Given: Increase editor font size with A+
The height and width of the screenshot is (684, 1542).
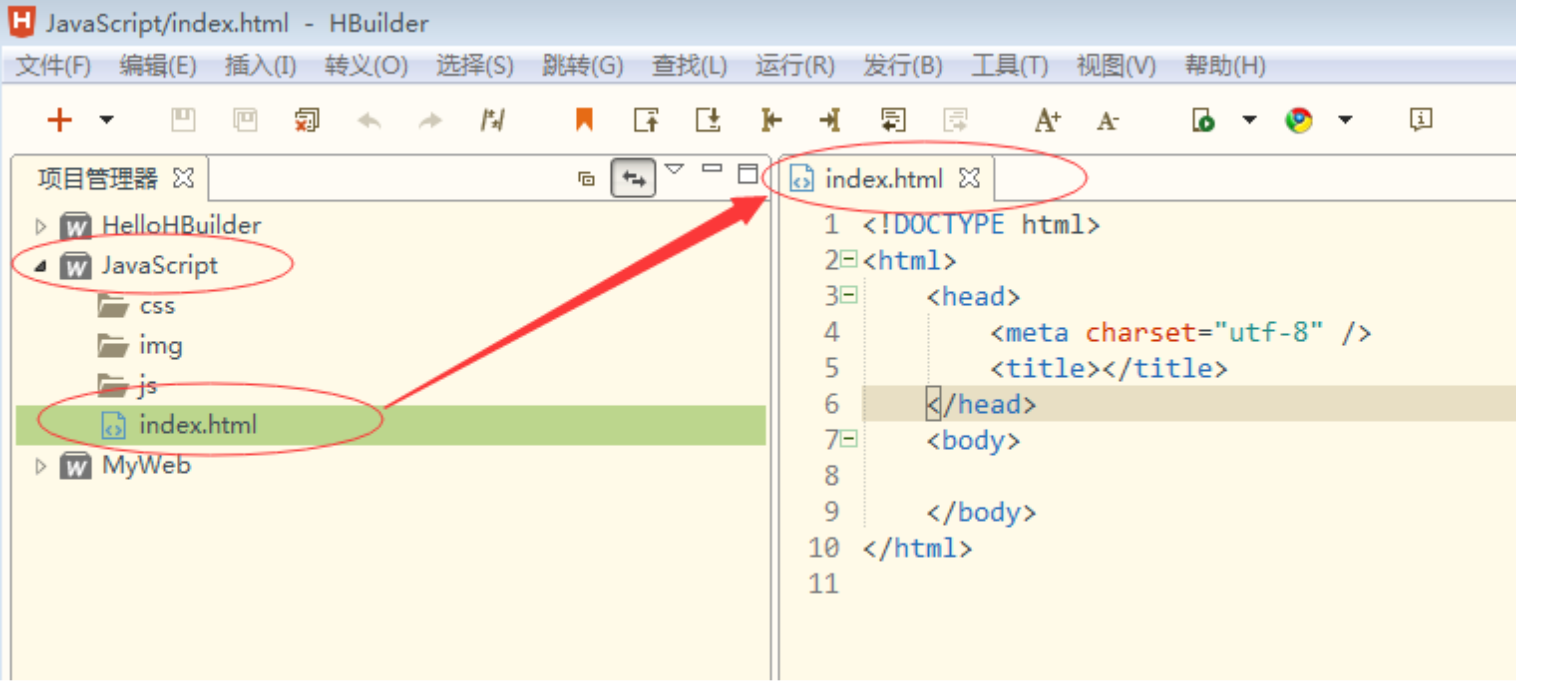Looking at the screenshot, I should pyautogui.click(x=1047, y=120).
